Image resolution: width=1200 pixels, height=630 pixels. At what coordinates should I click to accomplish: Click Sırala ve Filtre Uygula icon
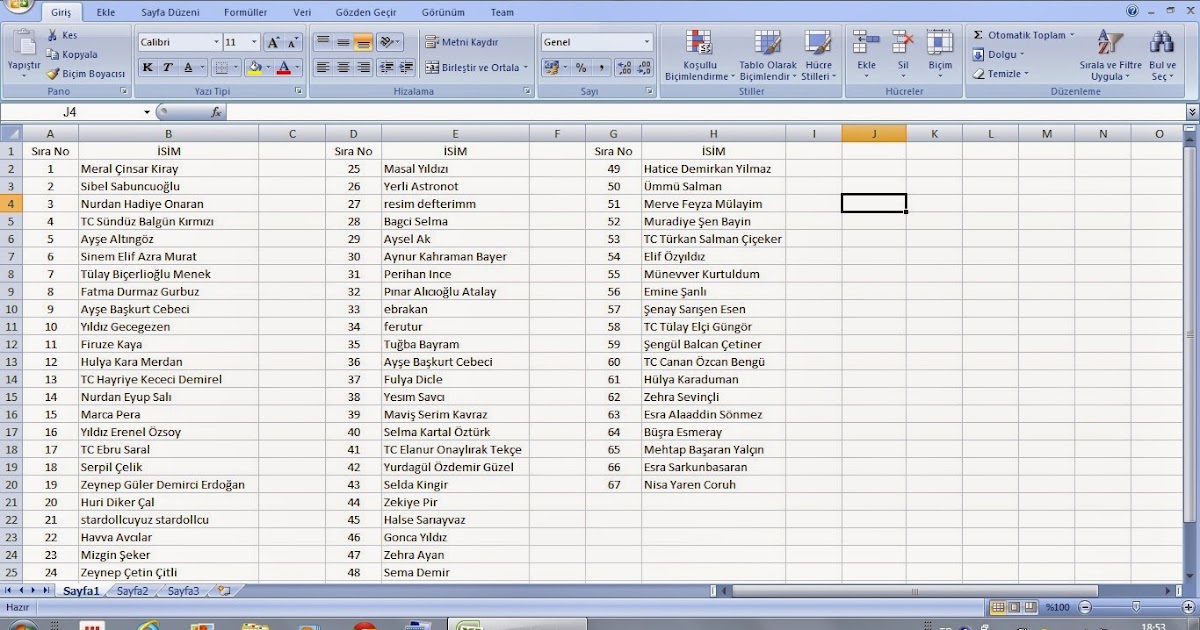point(1111,43)
